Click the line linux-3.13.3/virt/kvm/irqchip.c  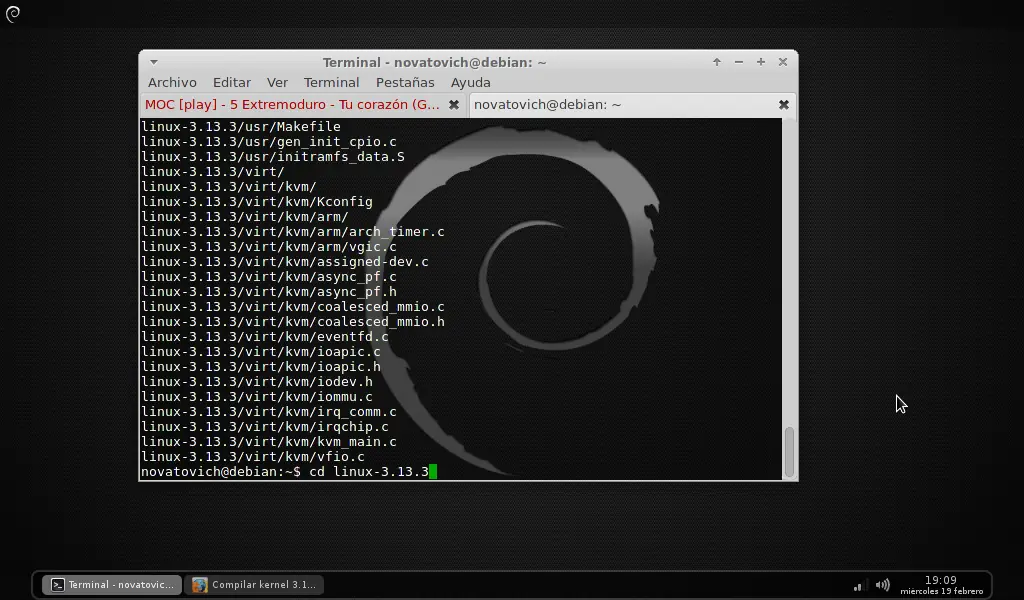[264, 427]
